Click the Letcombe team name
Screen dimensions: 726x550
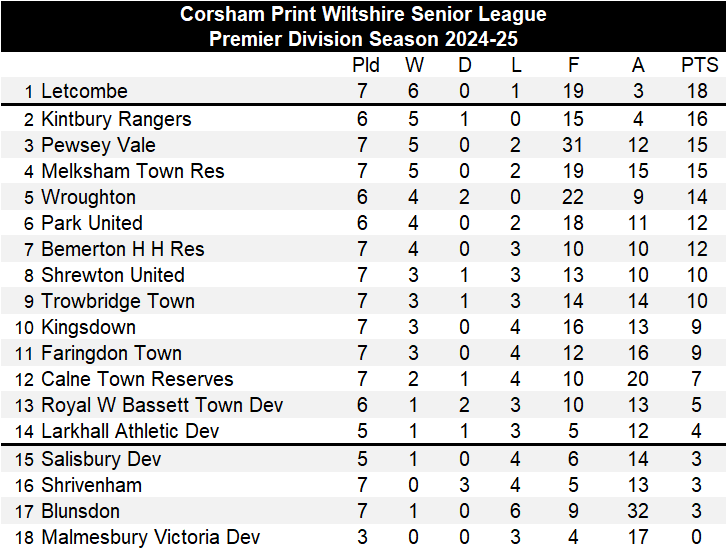click(84, 91)
